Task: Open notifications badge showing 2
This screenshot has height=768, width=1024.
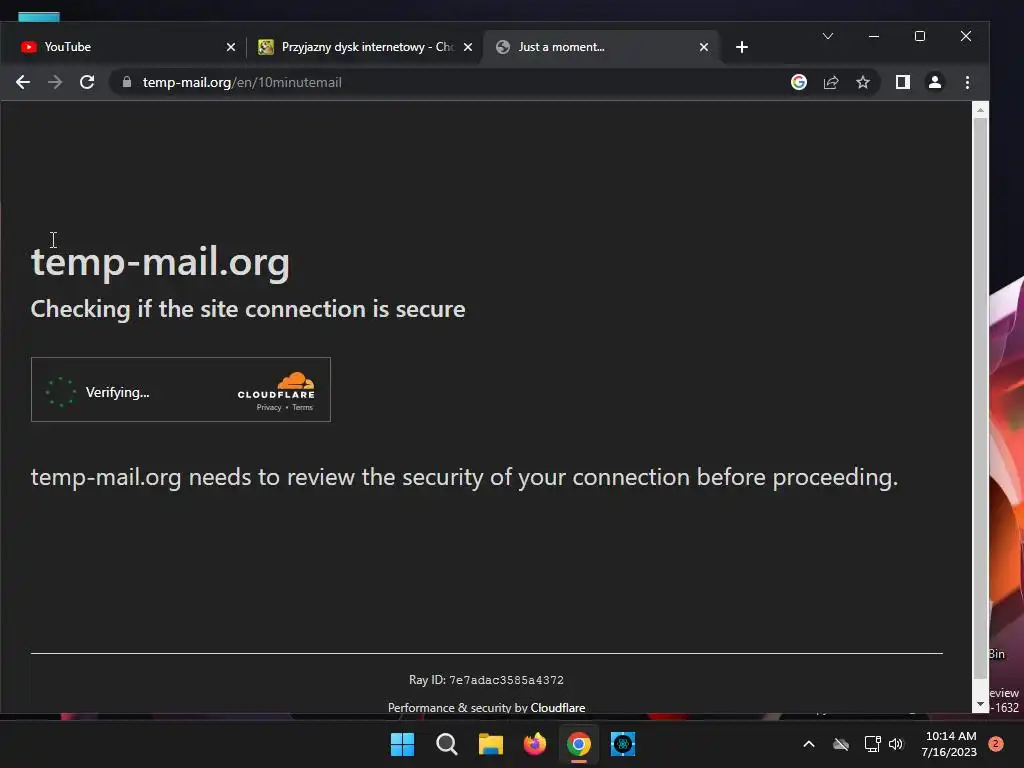Action: click(996, 744)
